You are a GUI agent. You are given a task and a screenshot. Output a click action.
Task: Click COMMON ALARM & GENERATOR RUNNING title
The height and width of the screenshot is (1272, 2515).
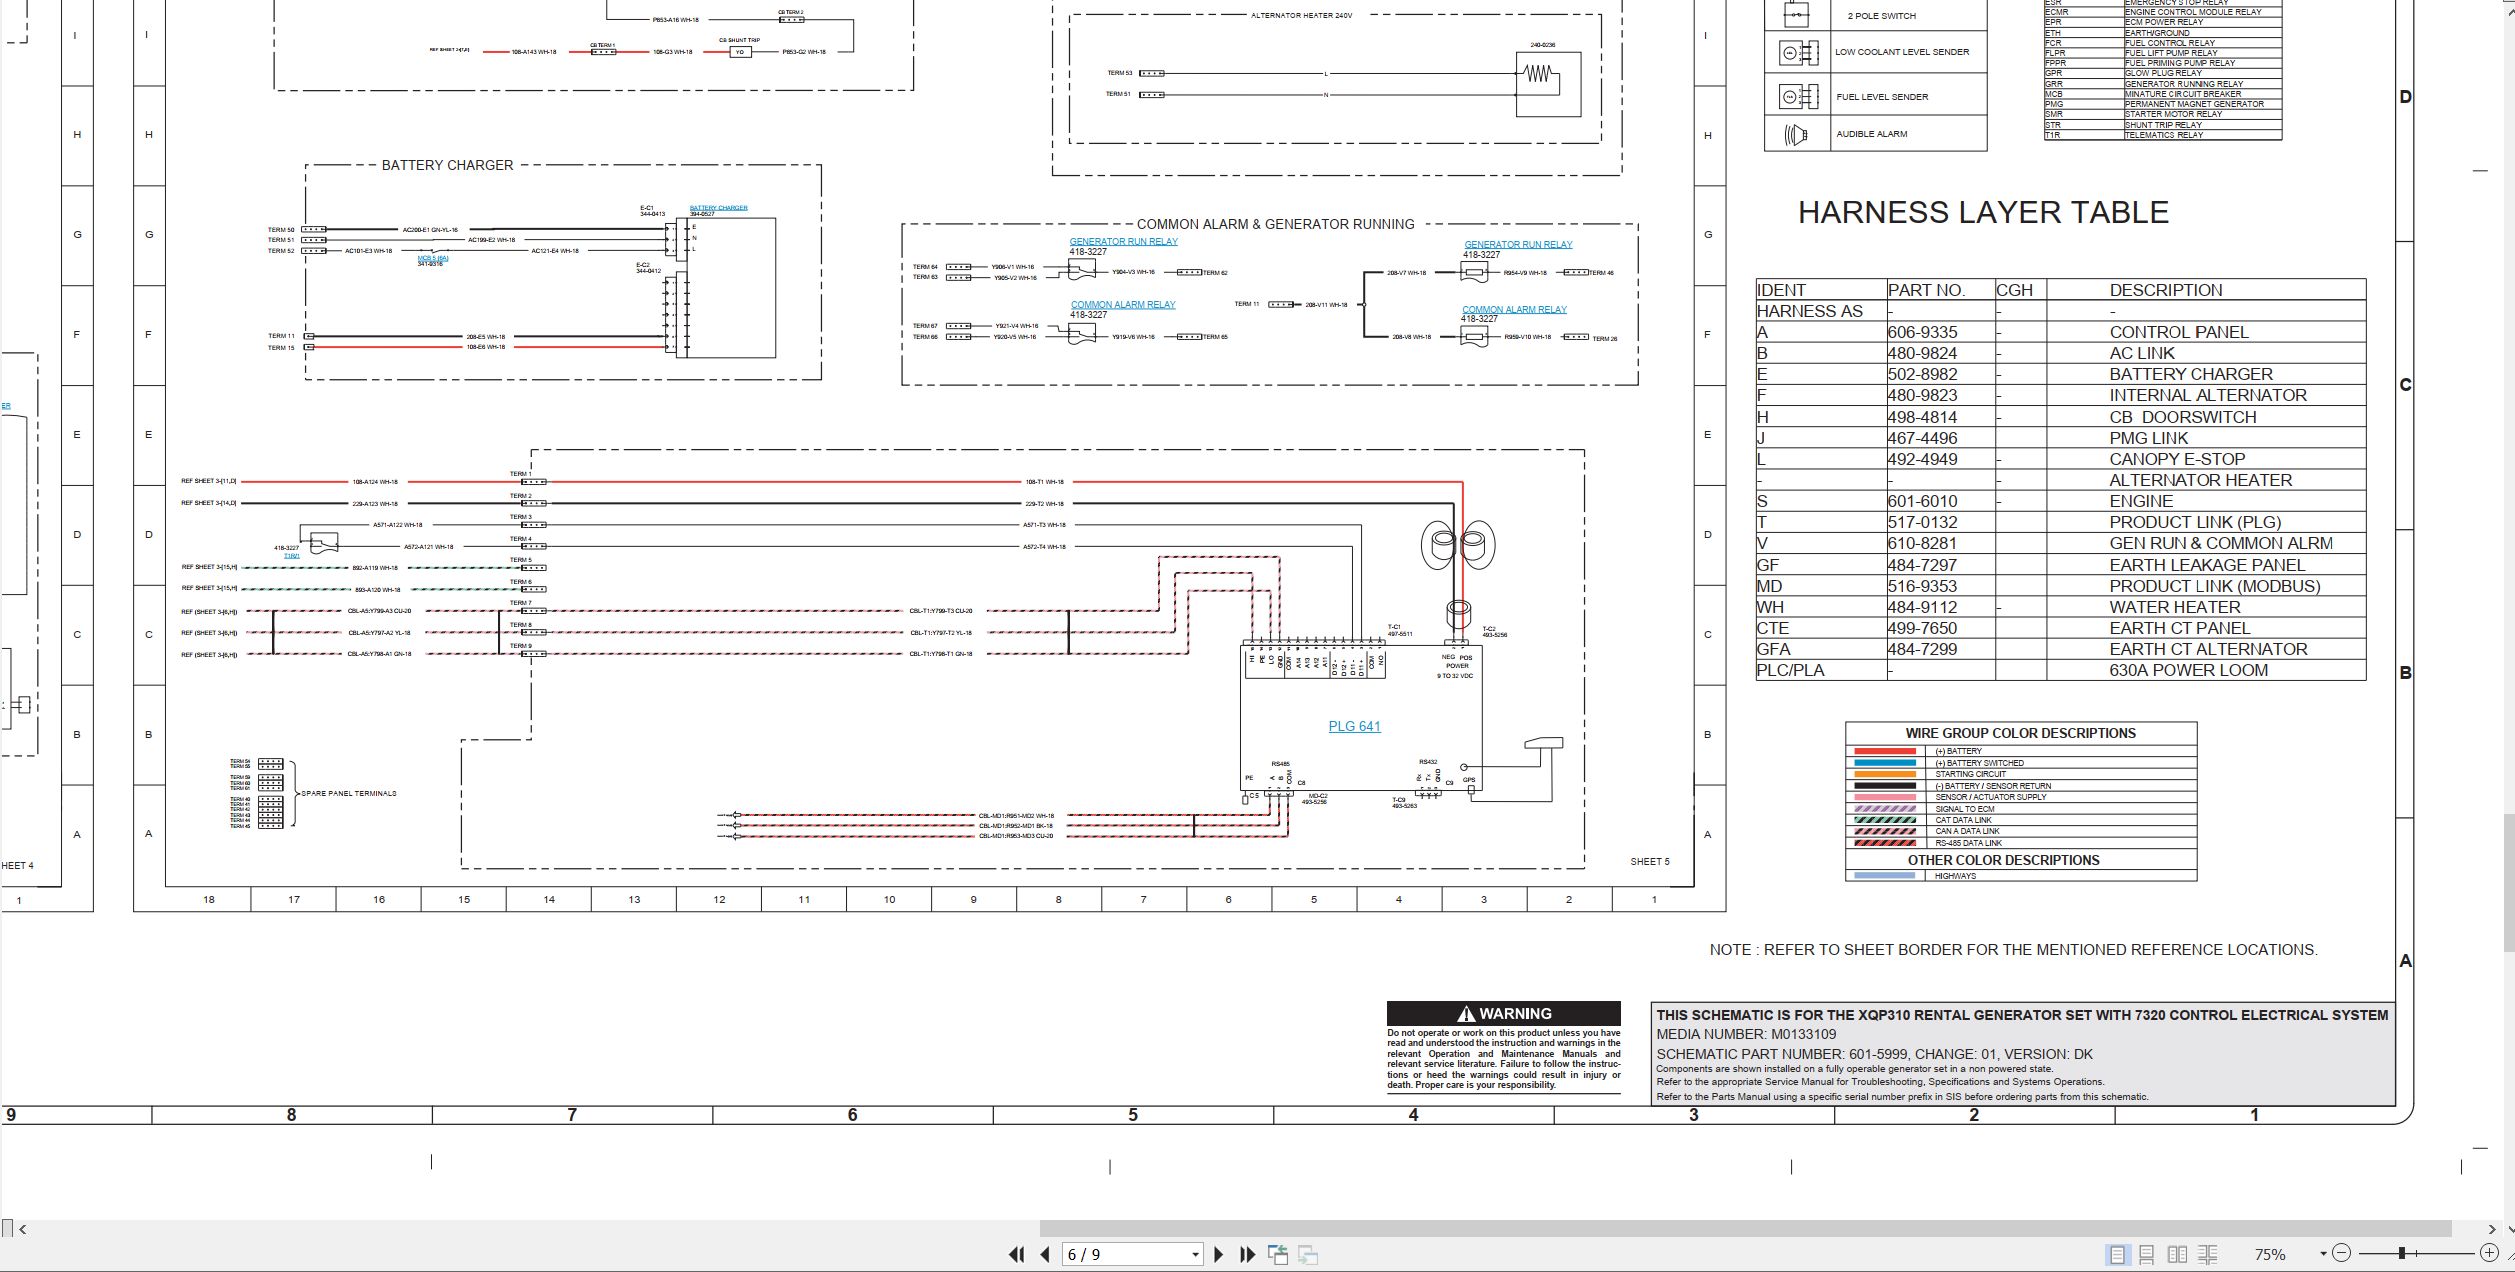coord(1275,224)
